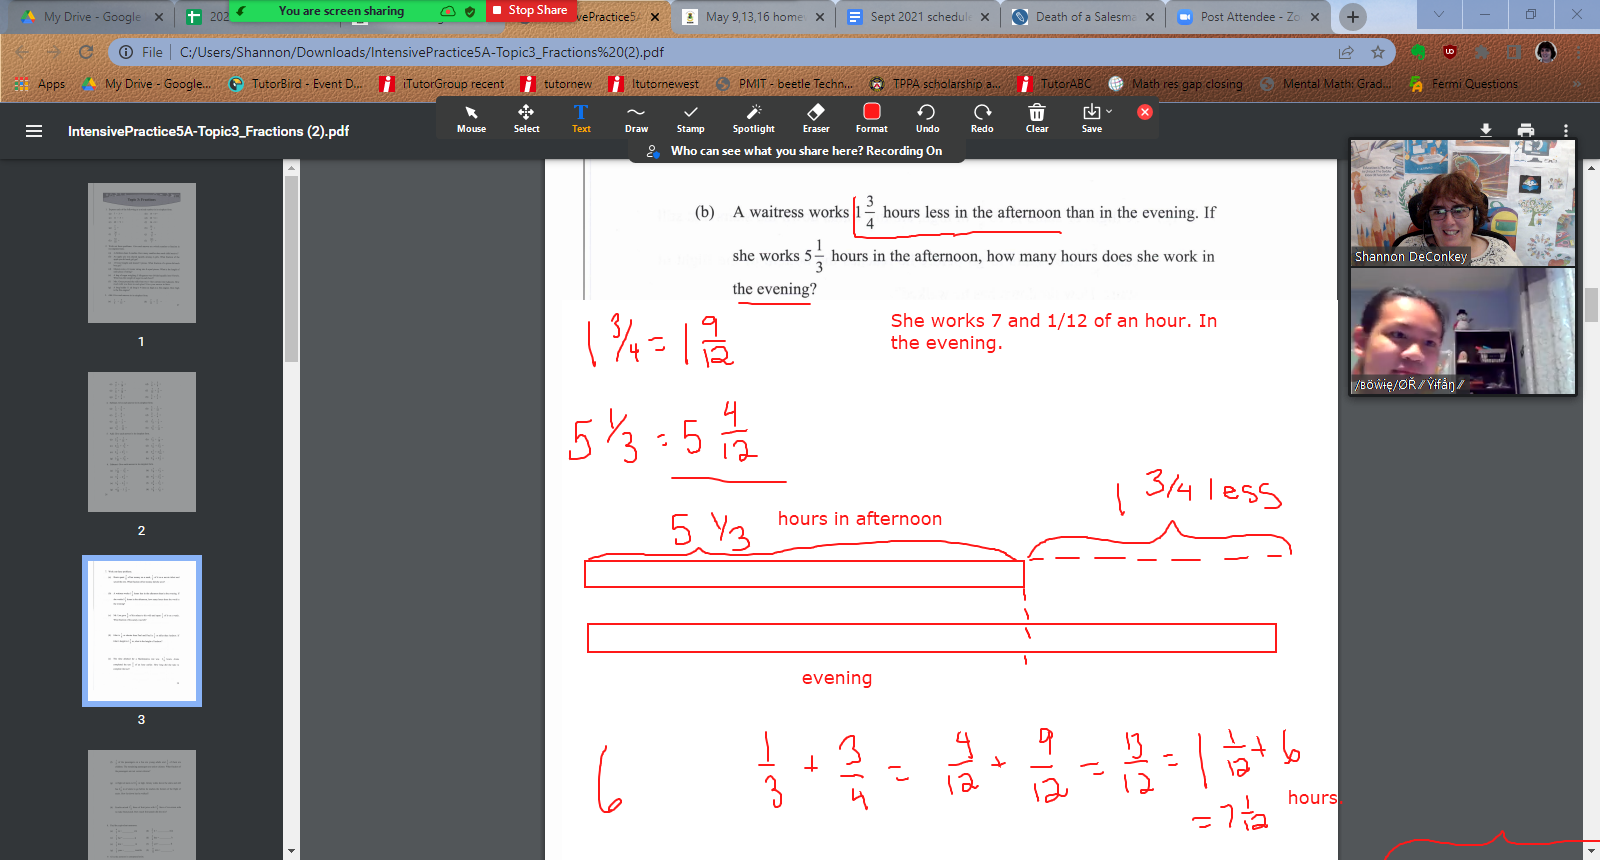This screenshot has width=1600, height=860.
Task: Save the annotated screen
Action: click(1091, 118)
